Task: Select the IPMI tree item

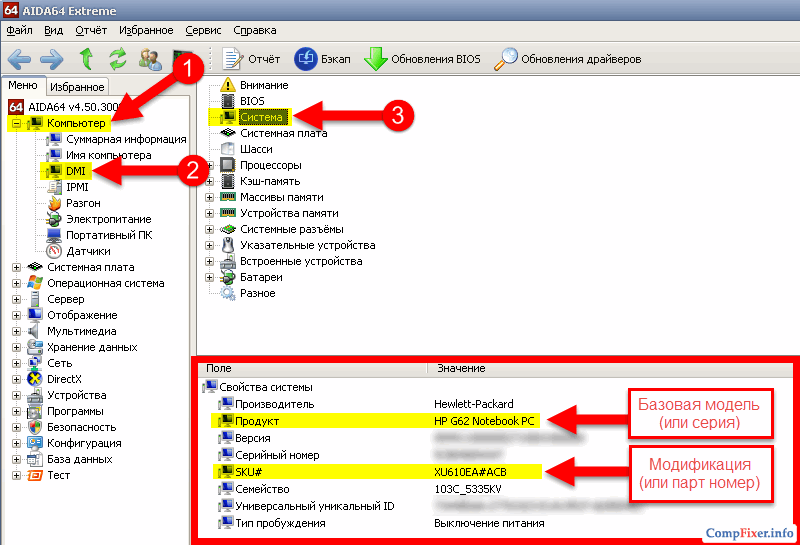Action: pyautogui.click(x=77, y=187)
